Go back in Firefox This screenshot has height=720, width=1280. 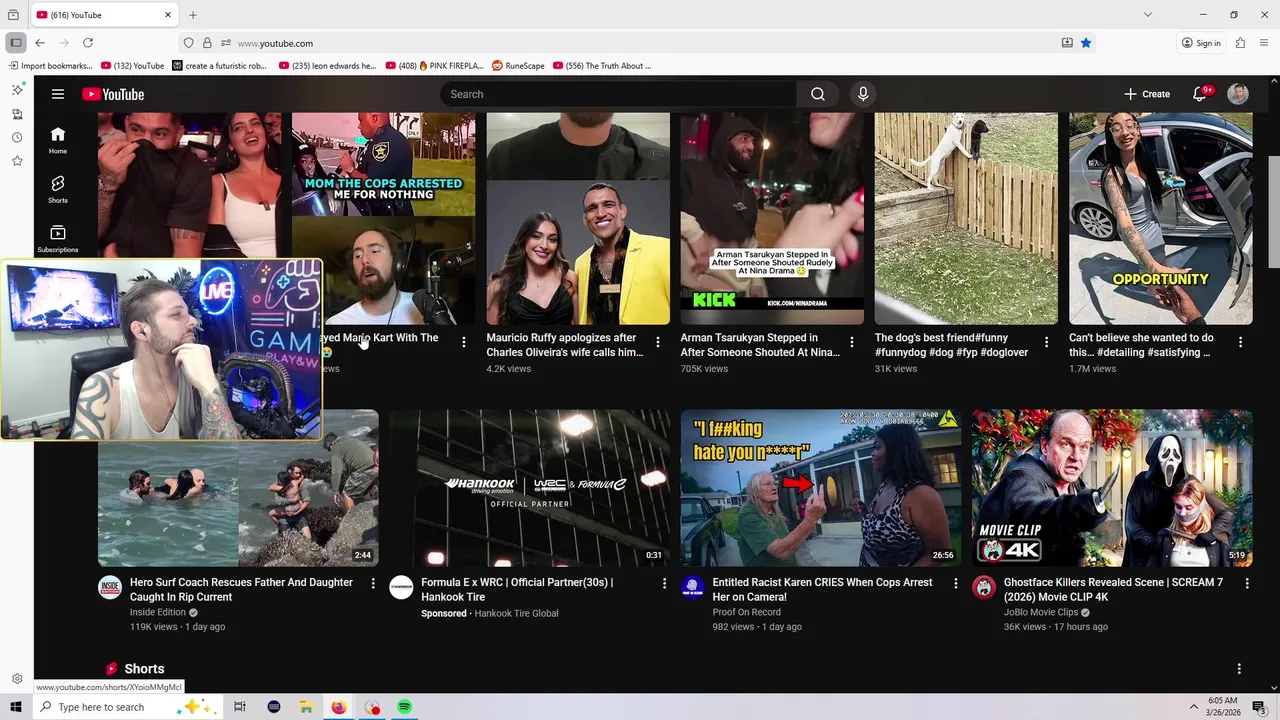tap(40, 43)
